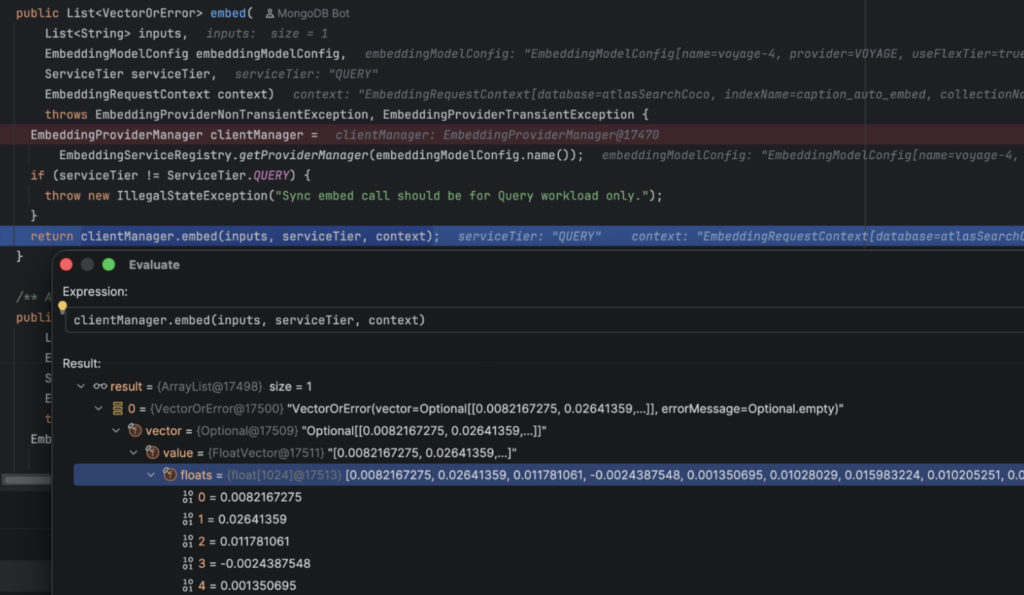Click the lightbulb hint icon beside Expression
1024x595 pixels.
point(62,306)
